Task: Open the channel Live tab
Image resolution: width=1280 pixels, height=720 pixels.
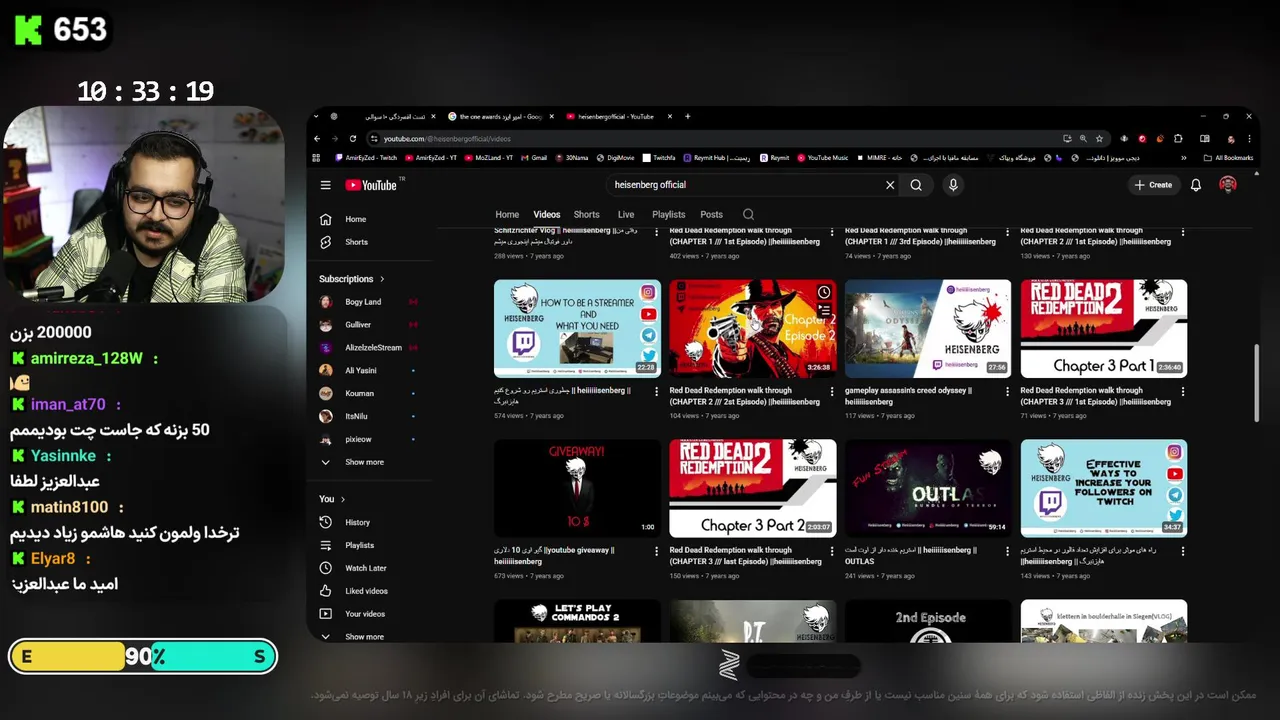Action: (x=626, y=214)
